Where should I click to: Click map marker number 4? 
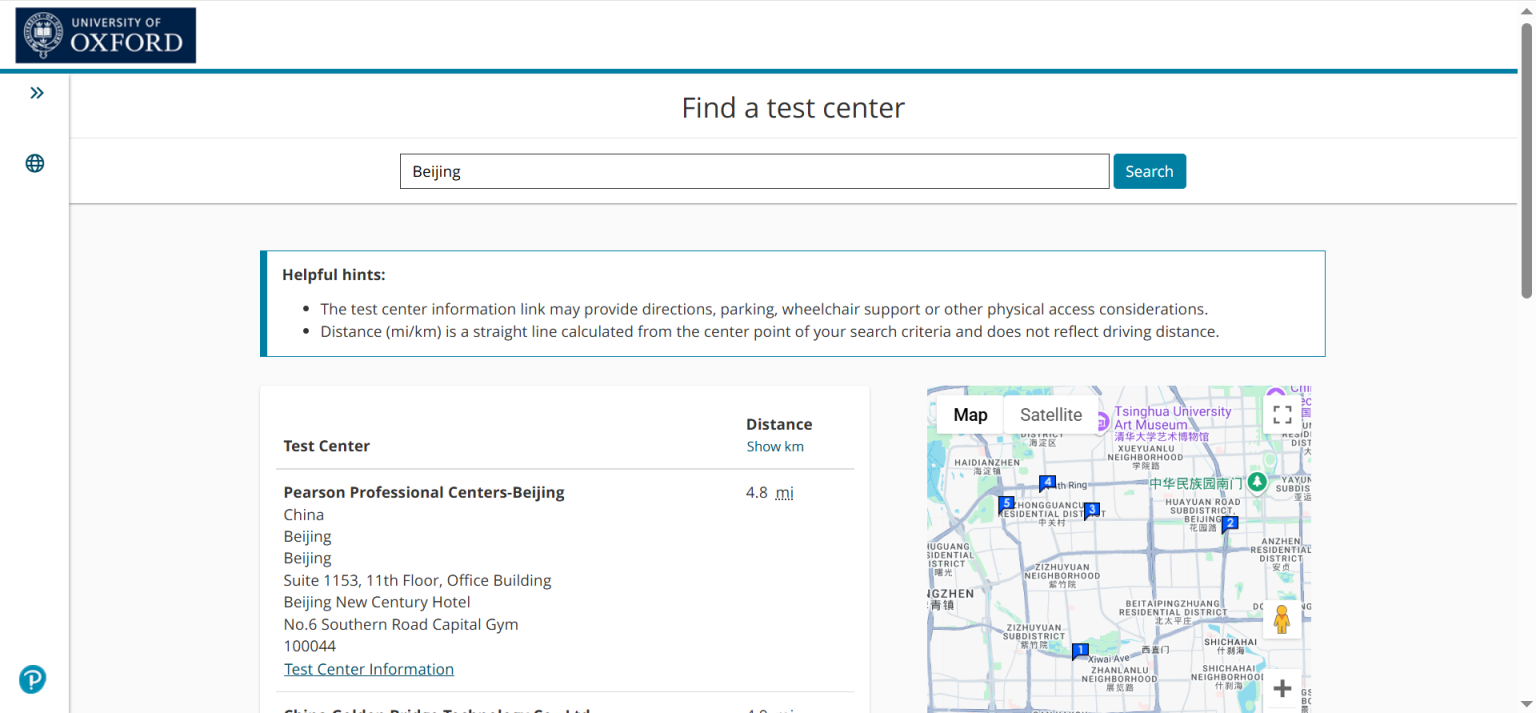1047,483
